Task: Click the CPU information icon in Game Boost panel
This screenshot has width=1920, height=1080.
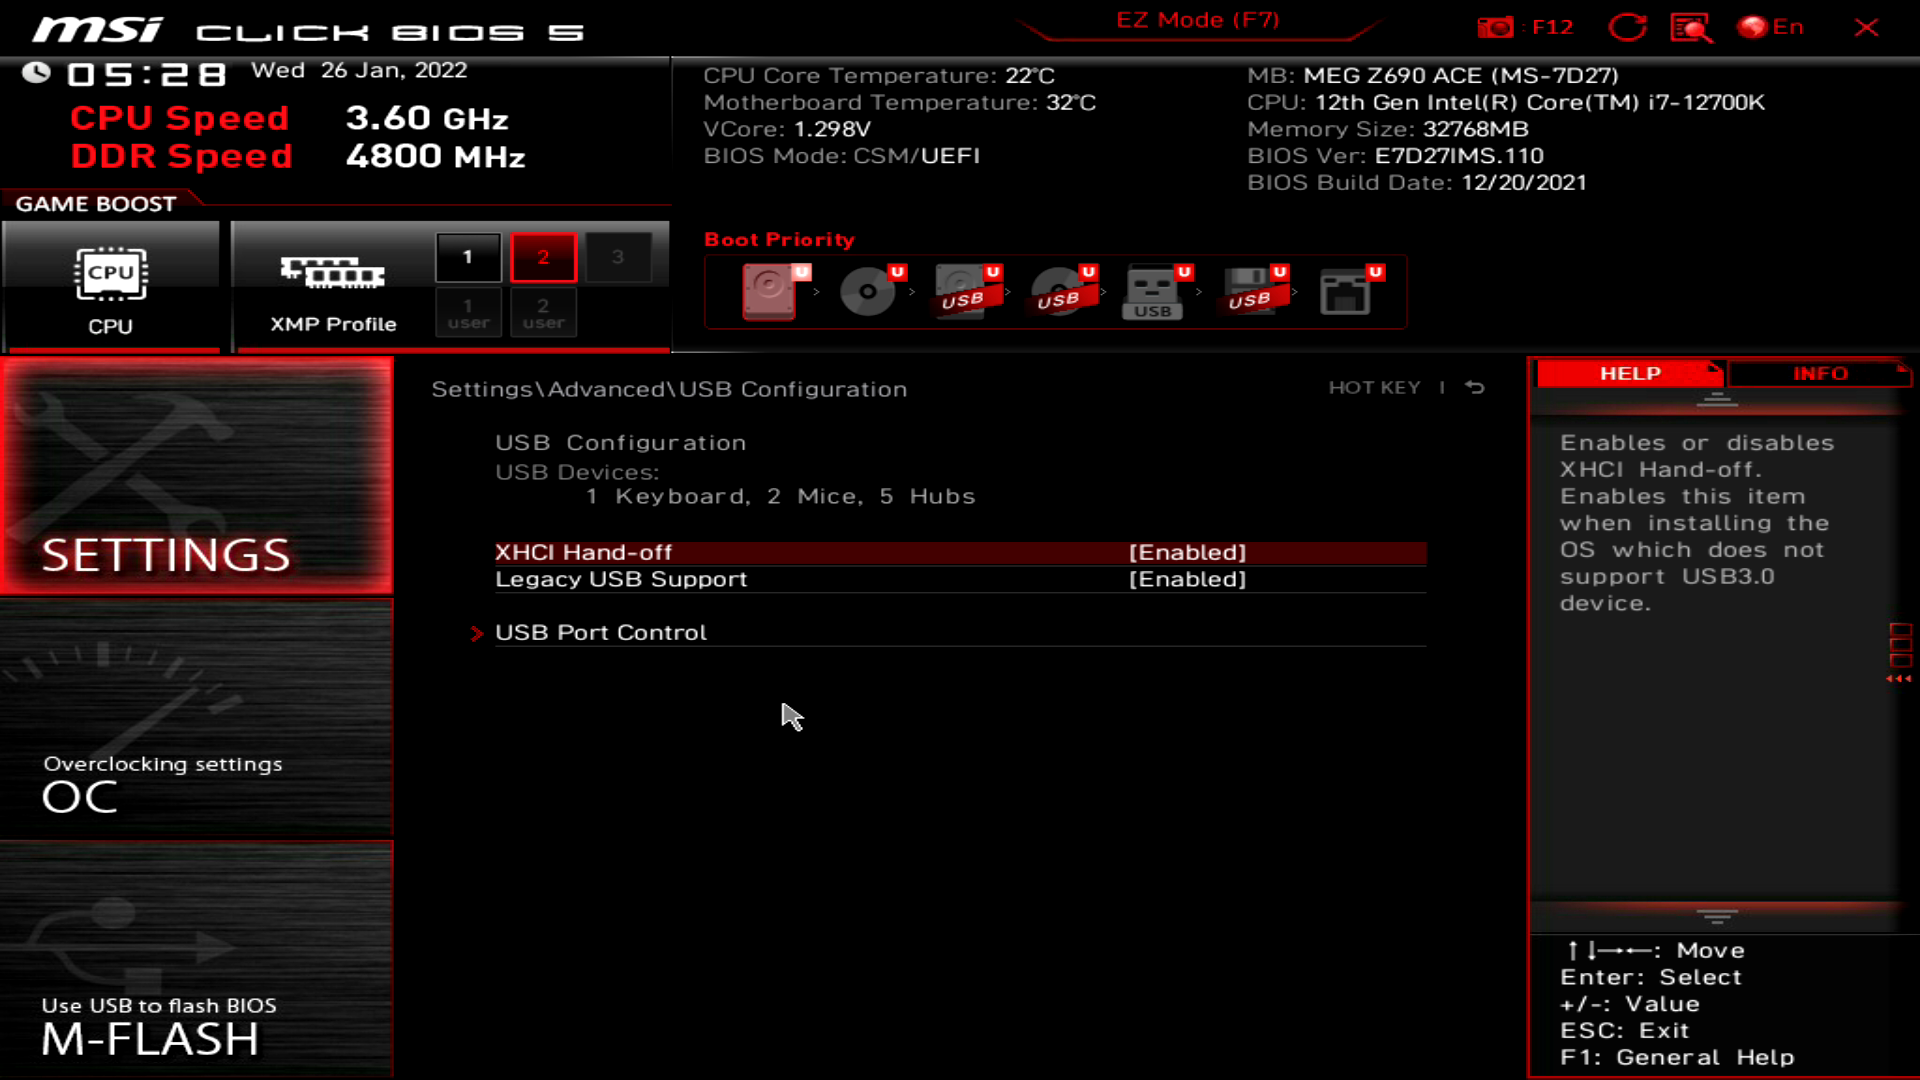Action: [112, 275]
